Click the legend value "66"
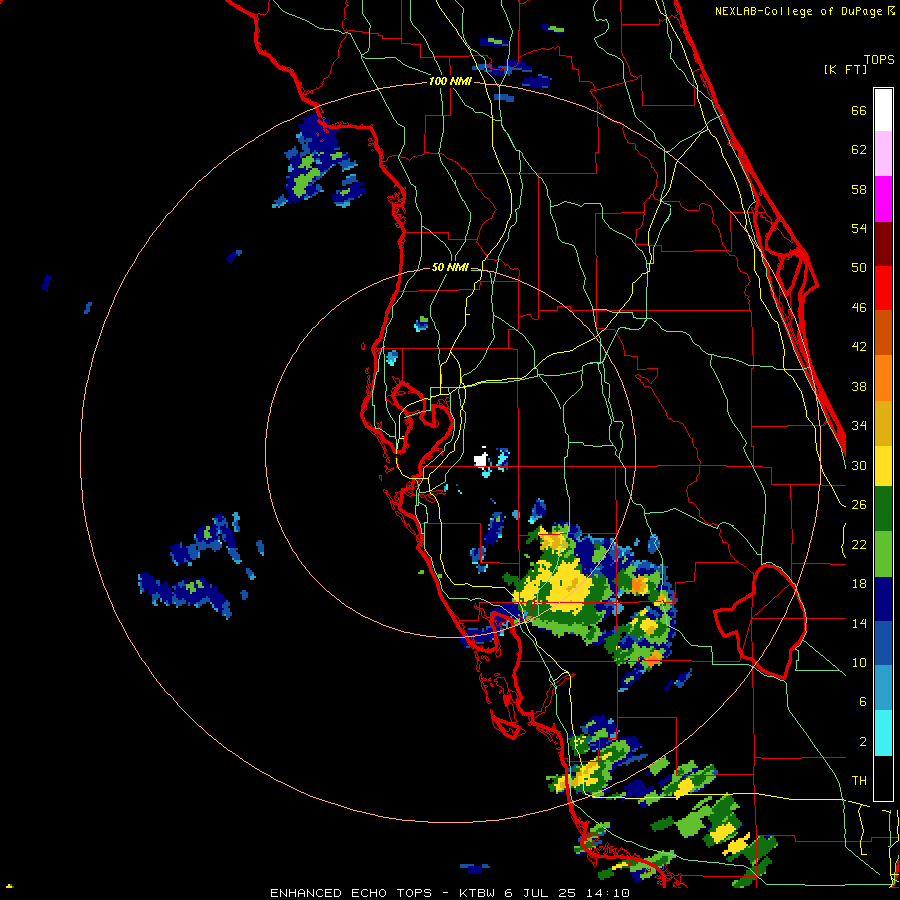Screen dimensions: 900x900 pos(859,111)
